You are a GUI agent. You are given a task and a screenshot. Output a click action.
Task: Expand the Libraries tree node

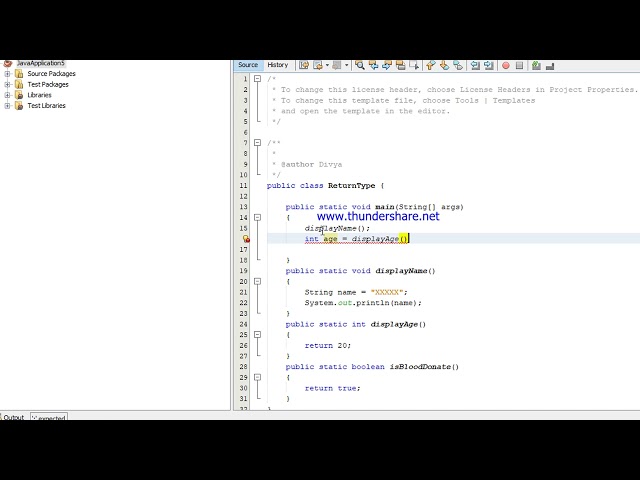(7, 95)
